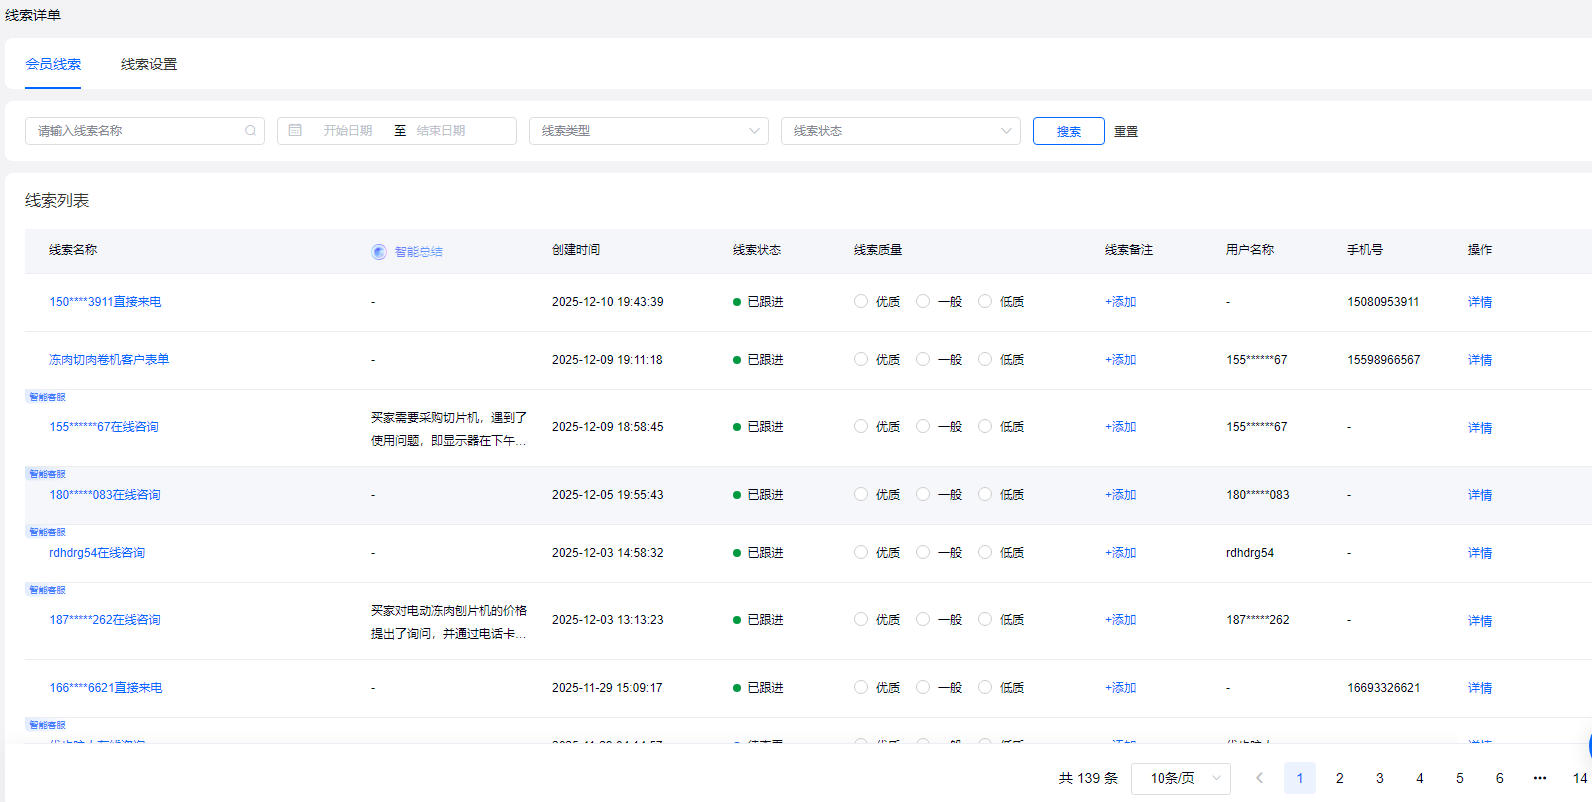Click the 搜索 button
Screen dimensions: 1592x802
(x=1068, y=131)
